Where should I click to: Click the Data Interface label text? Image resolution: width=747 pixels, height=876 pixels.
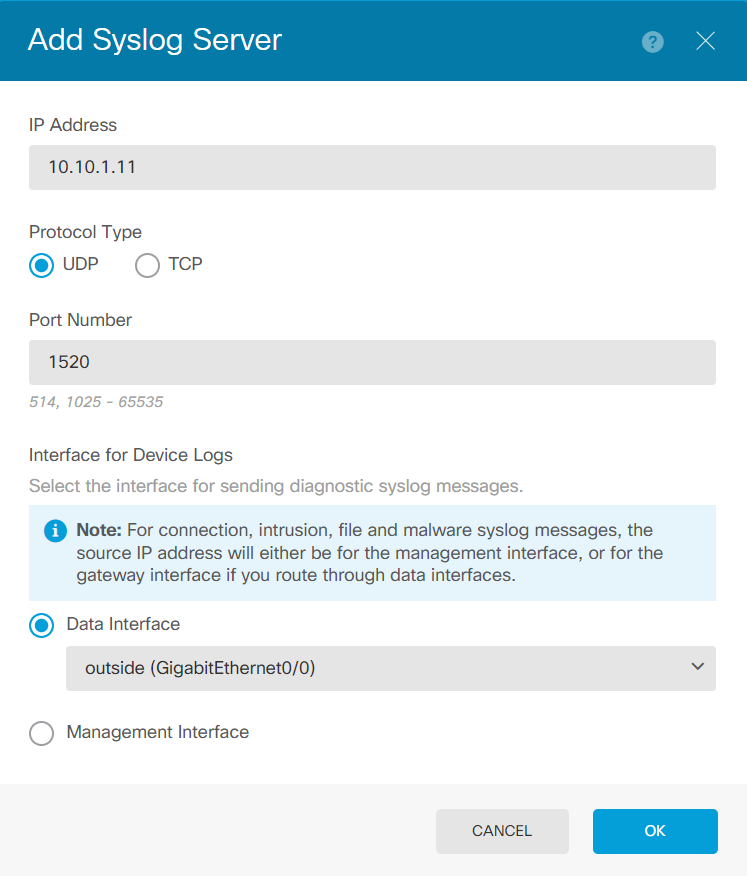coord(123,624)
